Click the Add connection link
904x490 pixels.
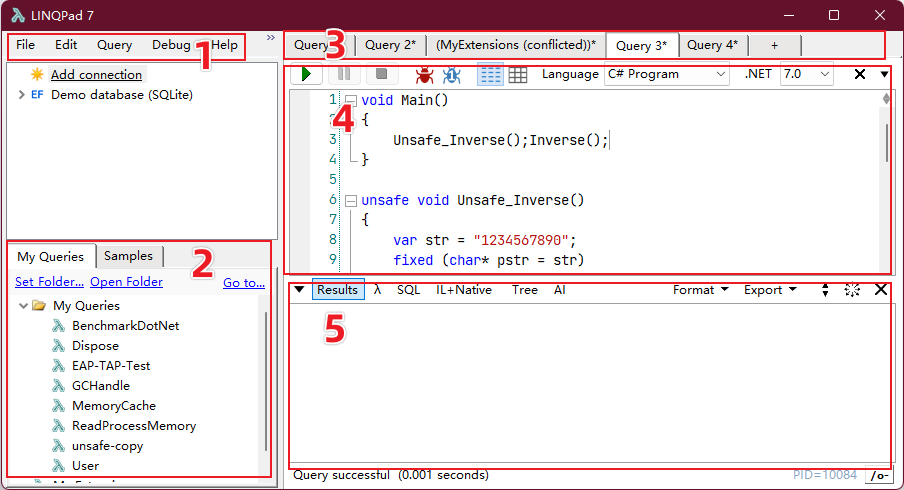click(96, 74)
